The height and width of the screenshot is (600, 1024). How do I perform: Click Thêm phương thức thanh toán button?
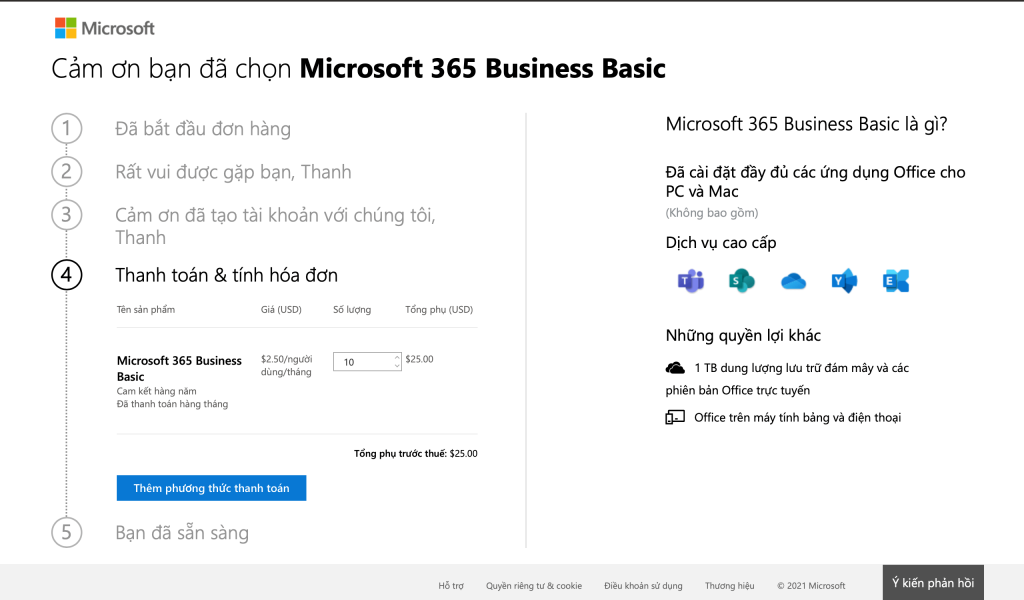coord(211,488)
